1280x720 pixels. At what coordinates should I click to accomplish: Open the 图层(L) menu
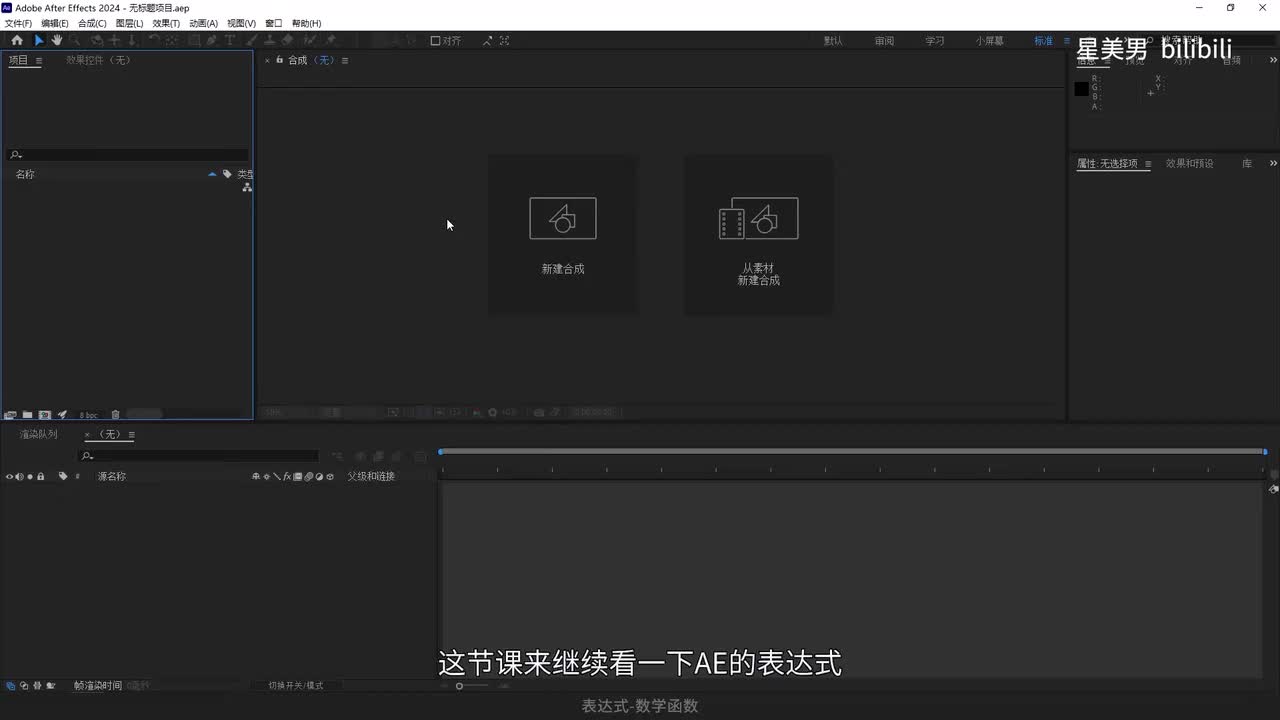click(129, 23)
